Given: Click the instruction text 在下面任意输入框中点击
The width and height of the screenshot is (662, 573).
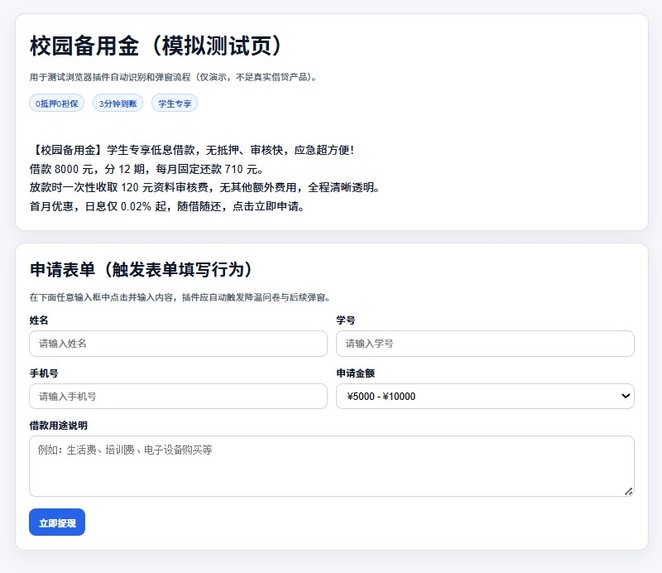Looking at the screenshot, I should (x=180, y=297).
